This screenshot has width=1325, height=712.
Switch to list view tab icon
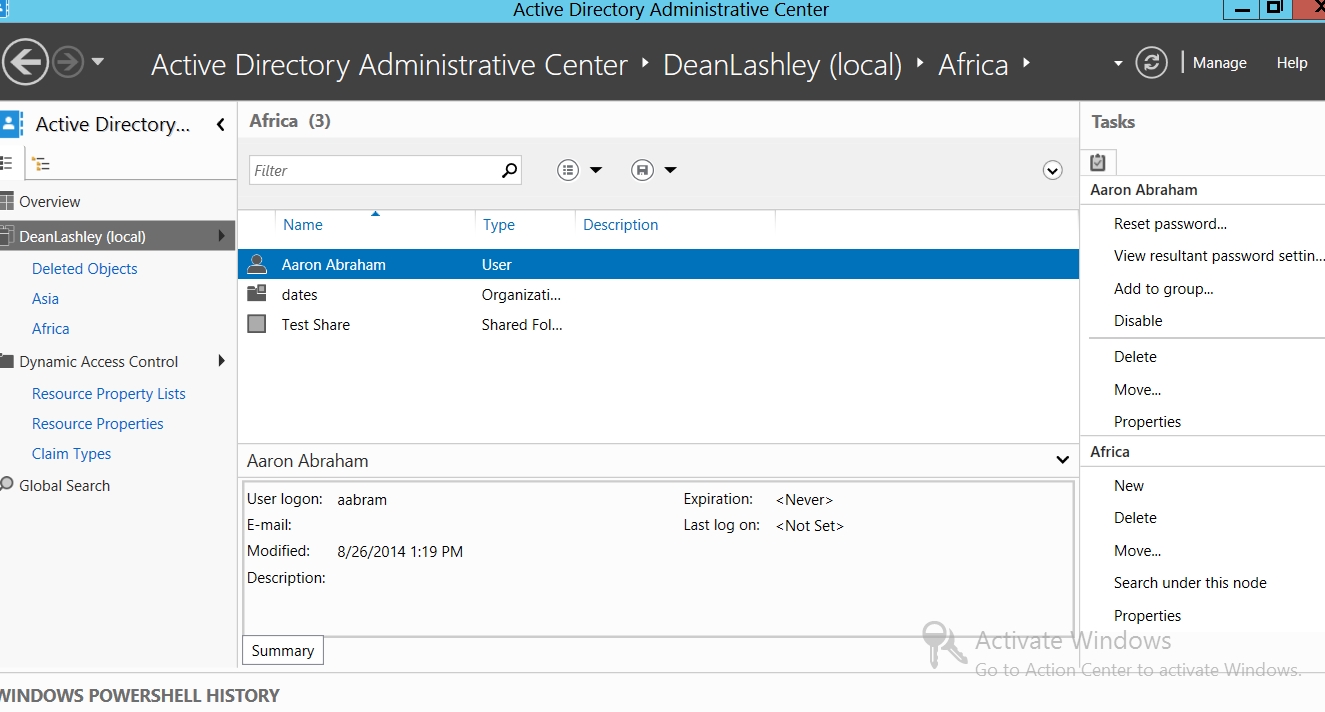pyautogui.click(x=7, y=163)
